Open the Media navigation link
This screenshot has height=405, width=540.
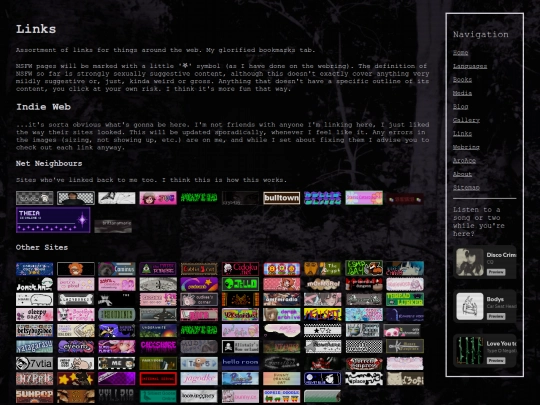(x=462, y=93)
